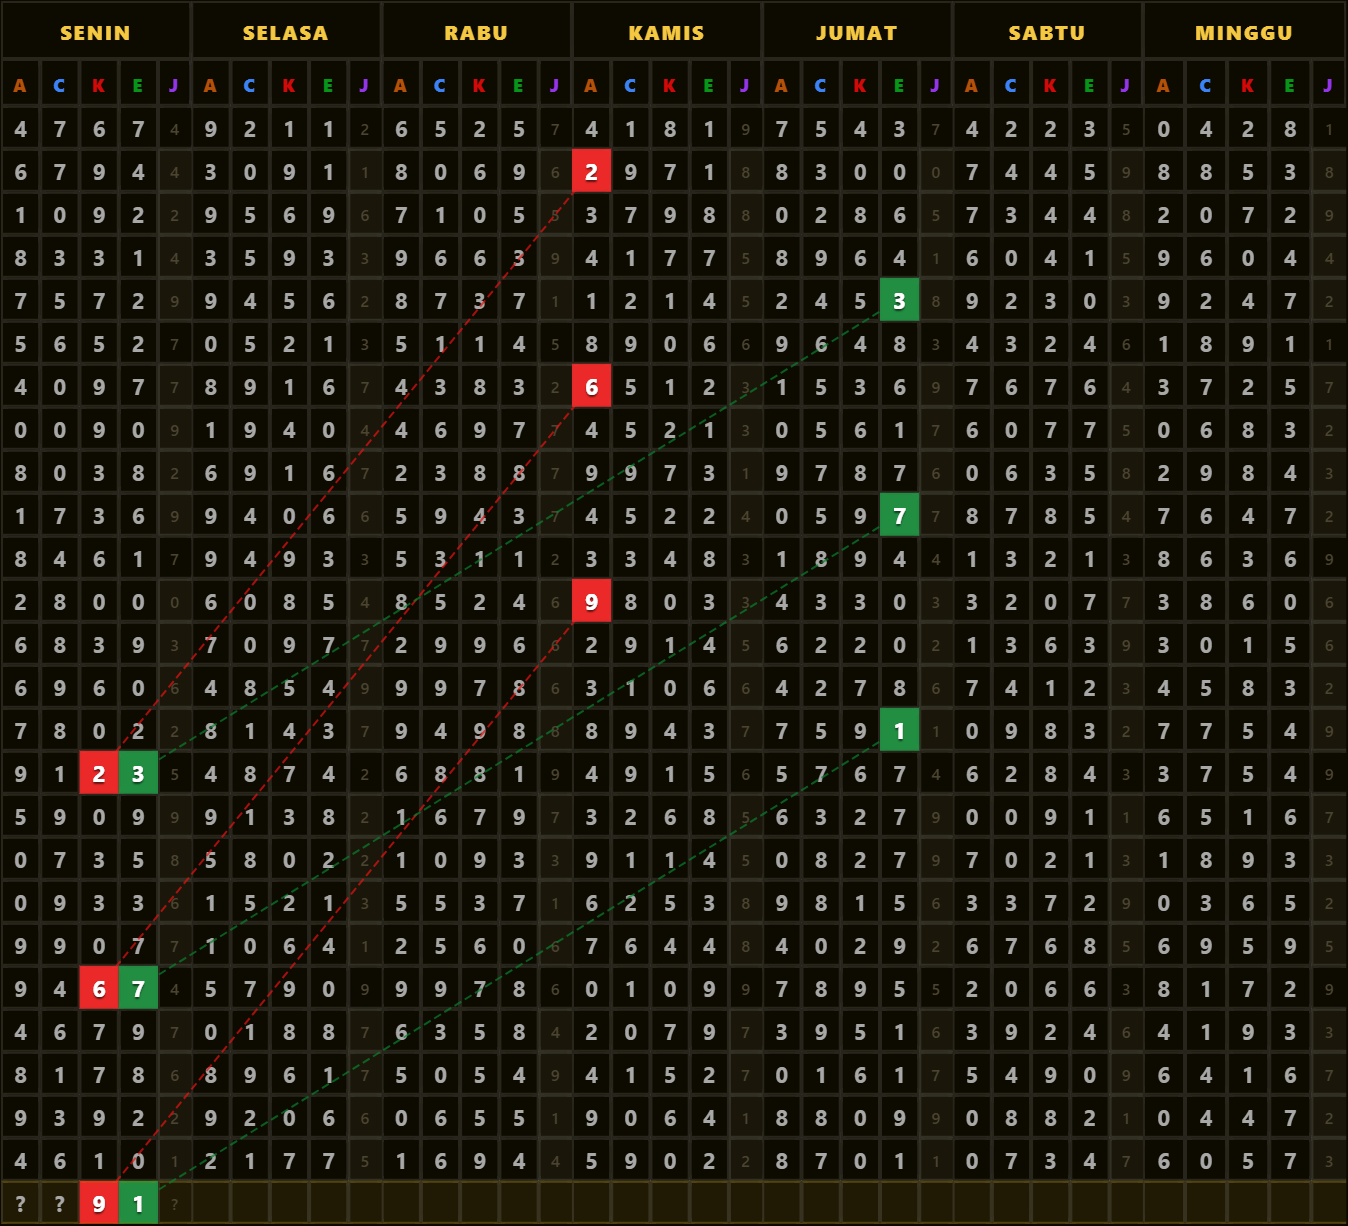Click the J column header under SABTU
The height and width of the screenshot is (1226, 1348).
[x=1126, y=85]
